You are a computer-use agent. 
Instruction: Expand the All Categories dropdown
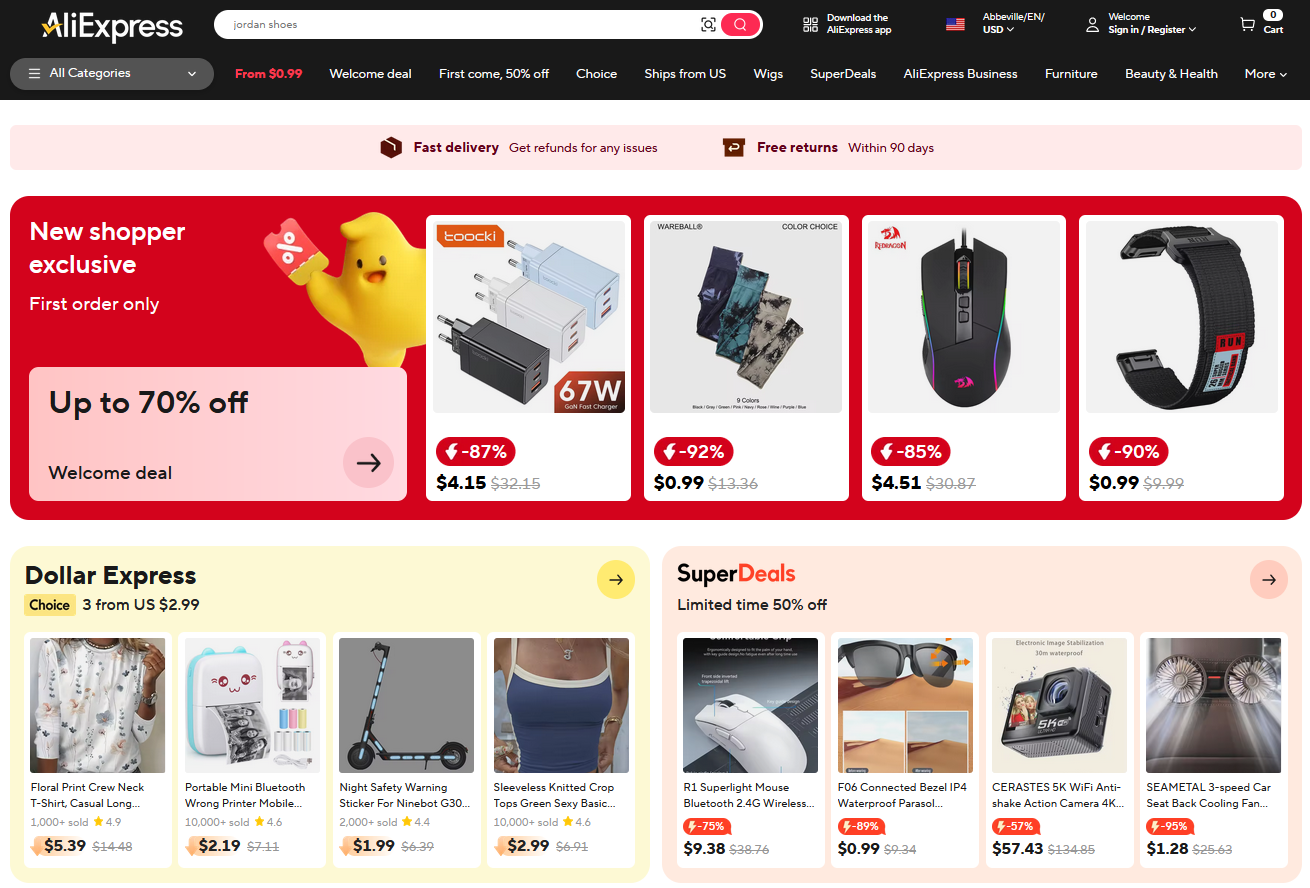tap(112, 74)
